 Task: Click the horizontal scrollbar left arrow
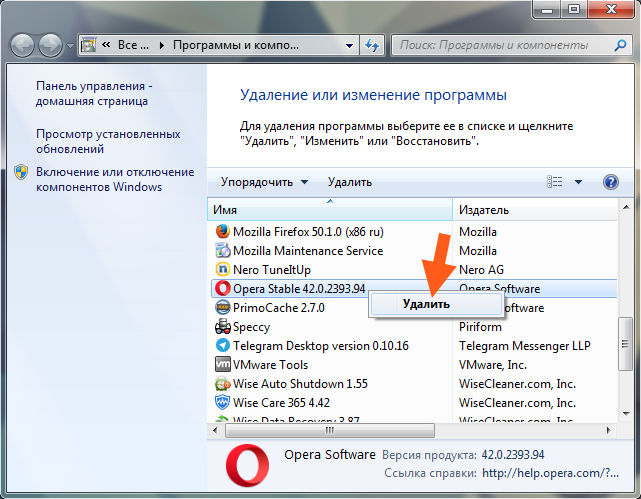(x=215, y=430)
